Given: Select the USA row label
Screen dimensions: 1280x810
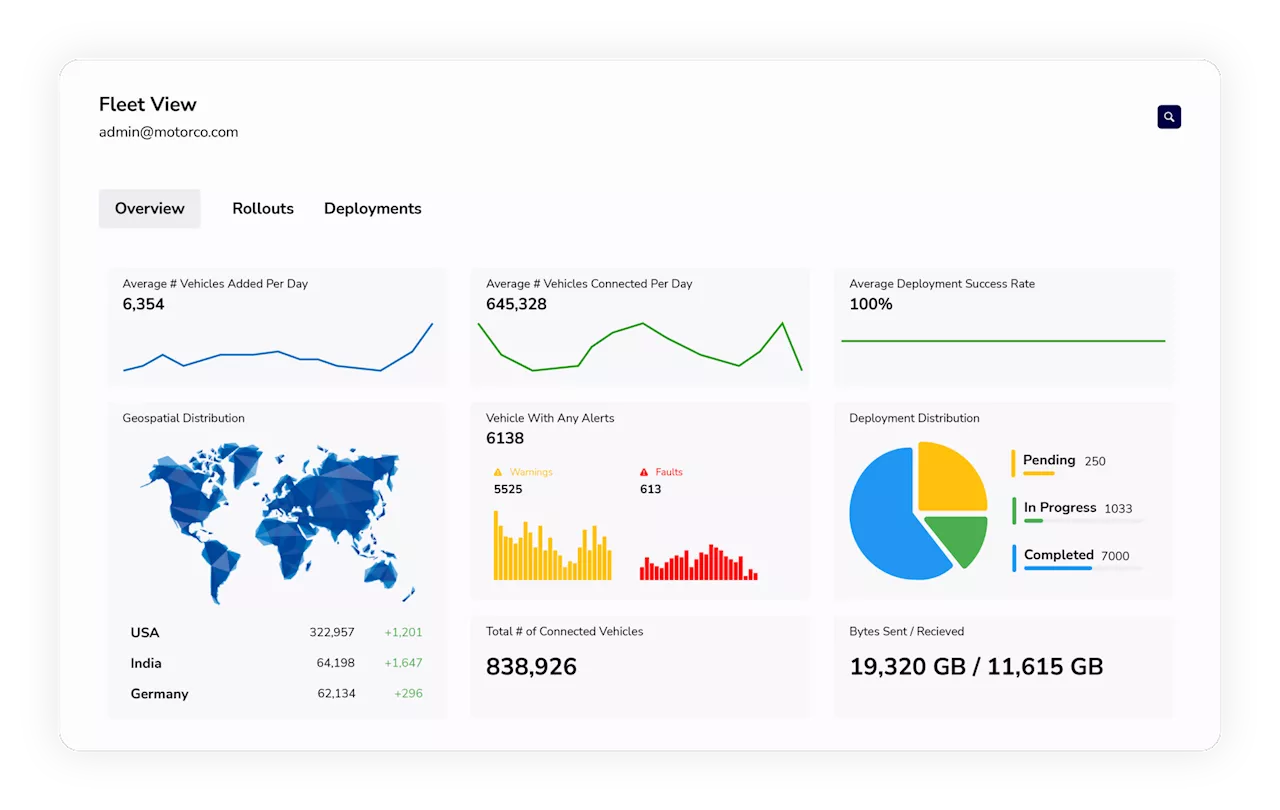Looking at the screenshot, I should pos(145,632).
